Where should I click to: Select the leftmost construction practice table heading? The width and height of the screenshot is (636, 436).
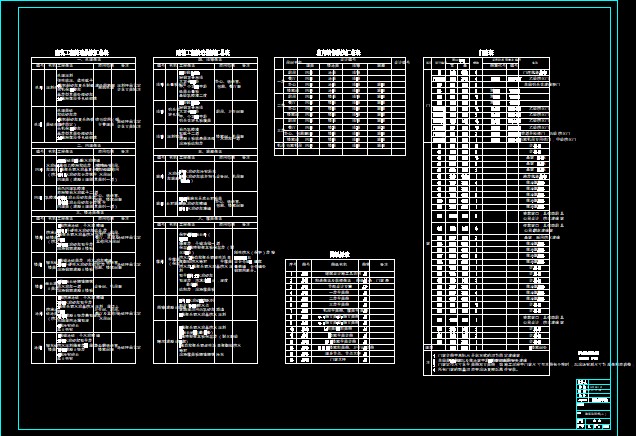pos(82,51)
